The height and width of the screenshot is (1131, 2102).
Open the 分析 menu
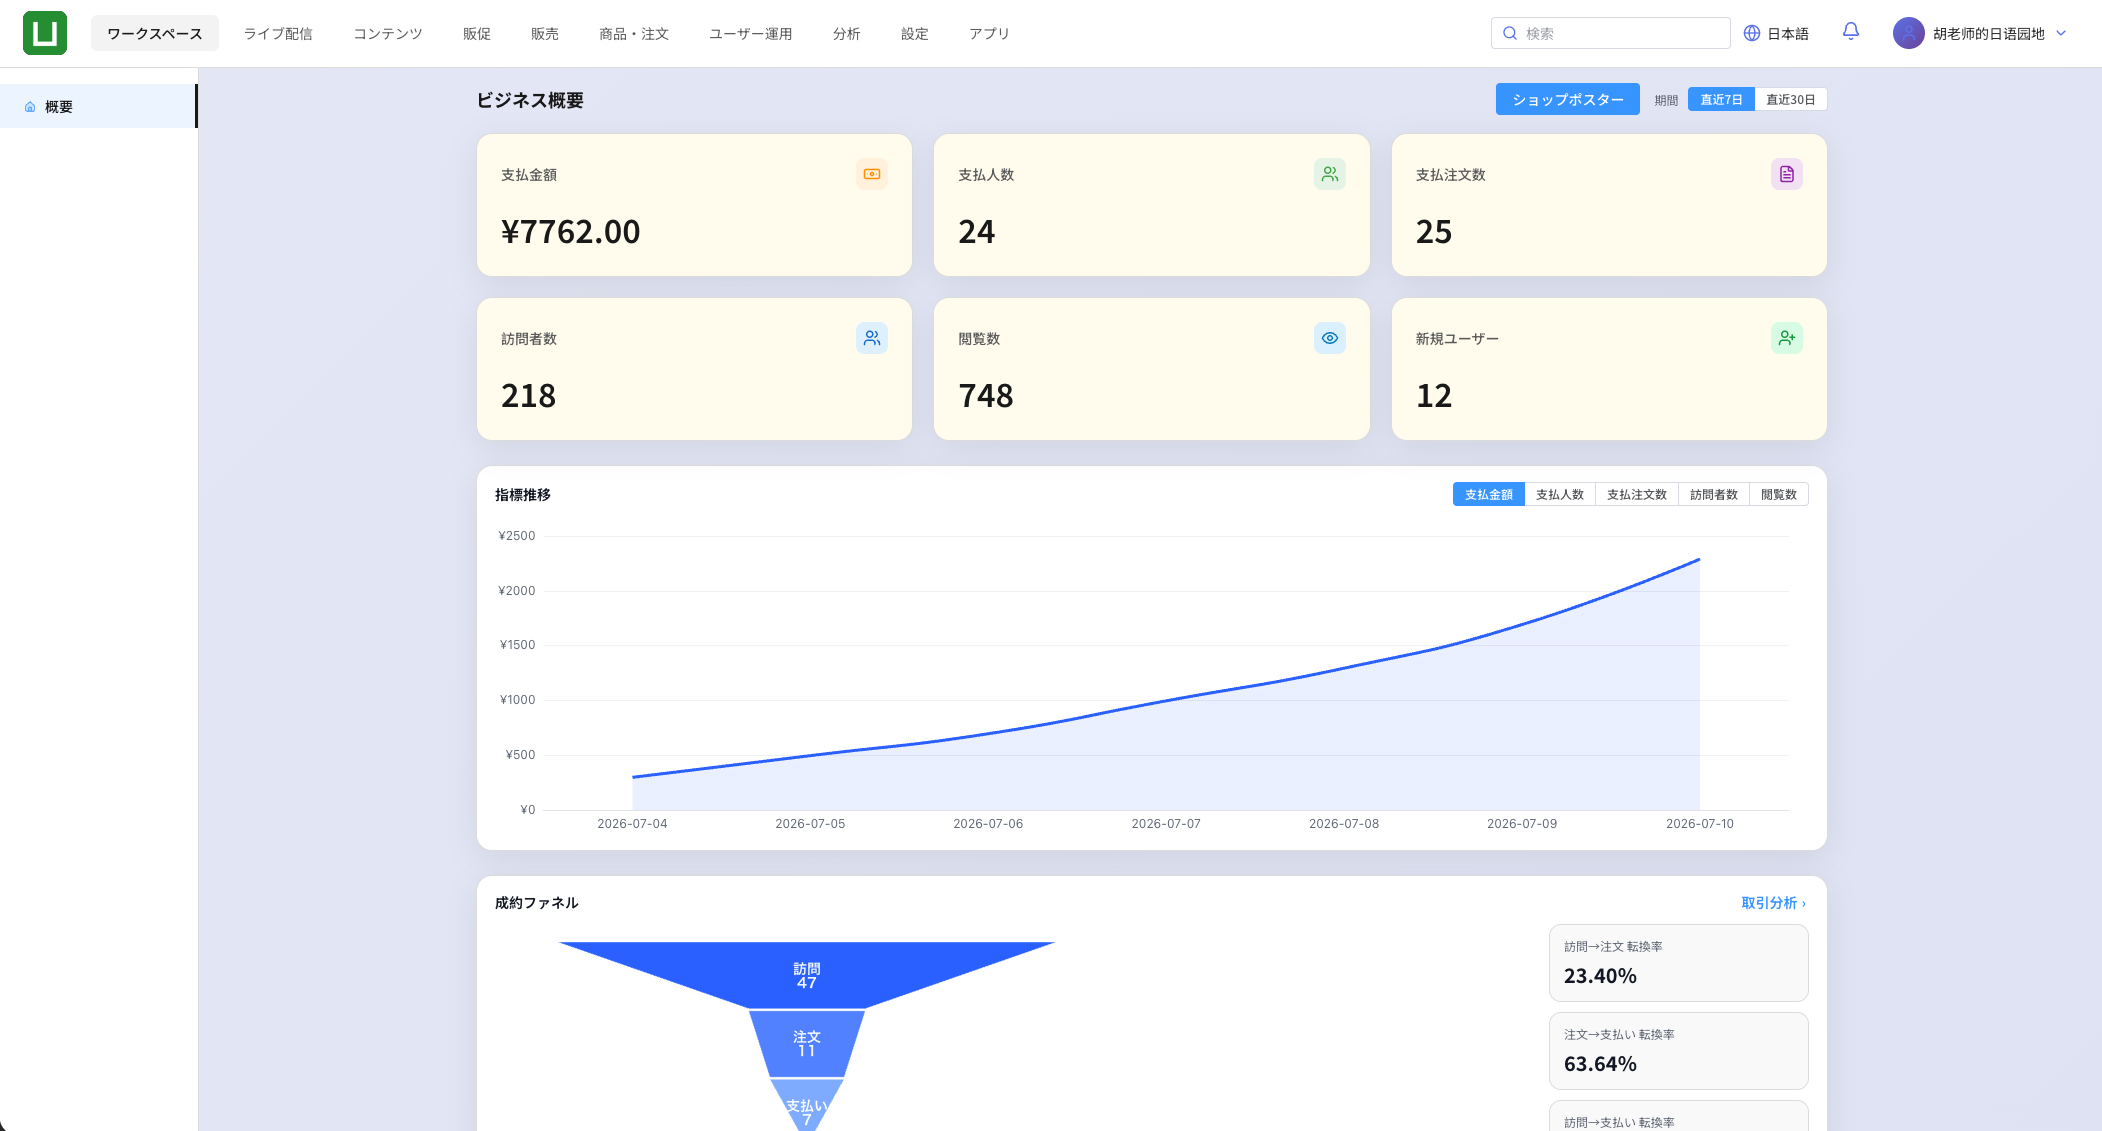847,33
